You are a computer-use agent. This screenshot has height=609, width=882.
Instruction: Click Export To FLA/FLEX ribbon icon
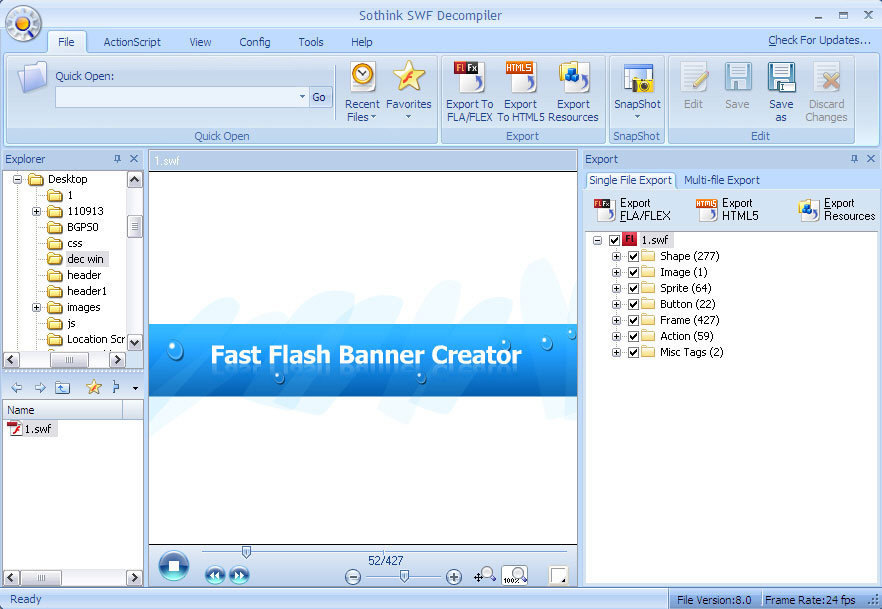469,92
